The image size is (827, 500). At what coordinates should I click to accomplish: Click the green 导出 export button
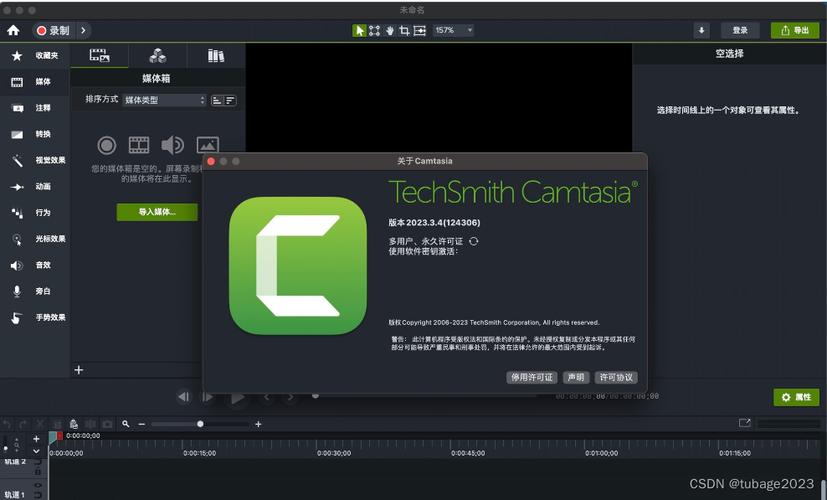795,31
